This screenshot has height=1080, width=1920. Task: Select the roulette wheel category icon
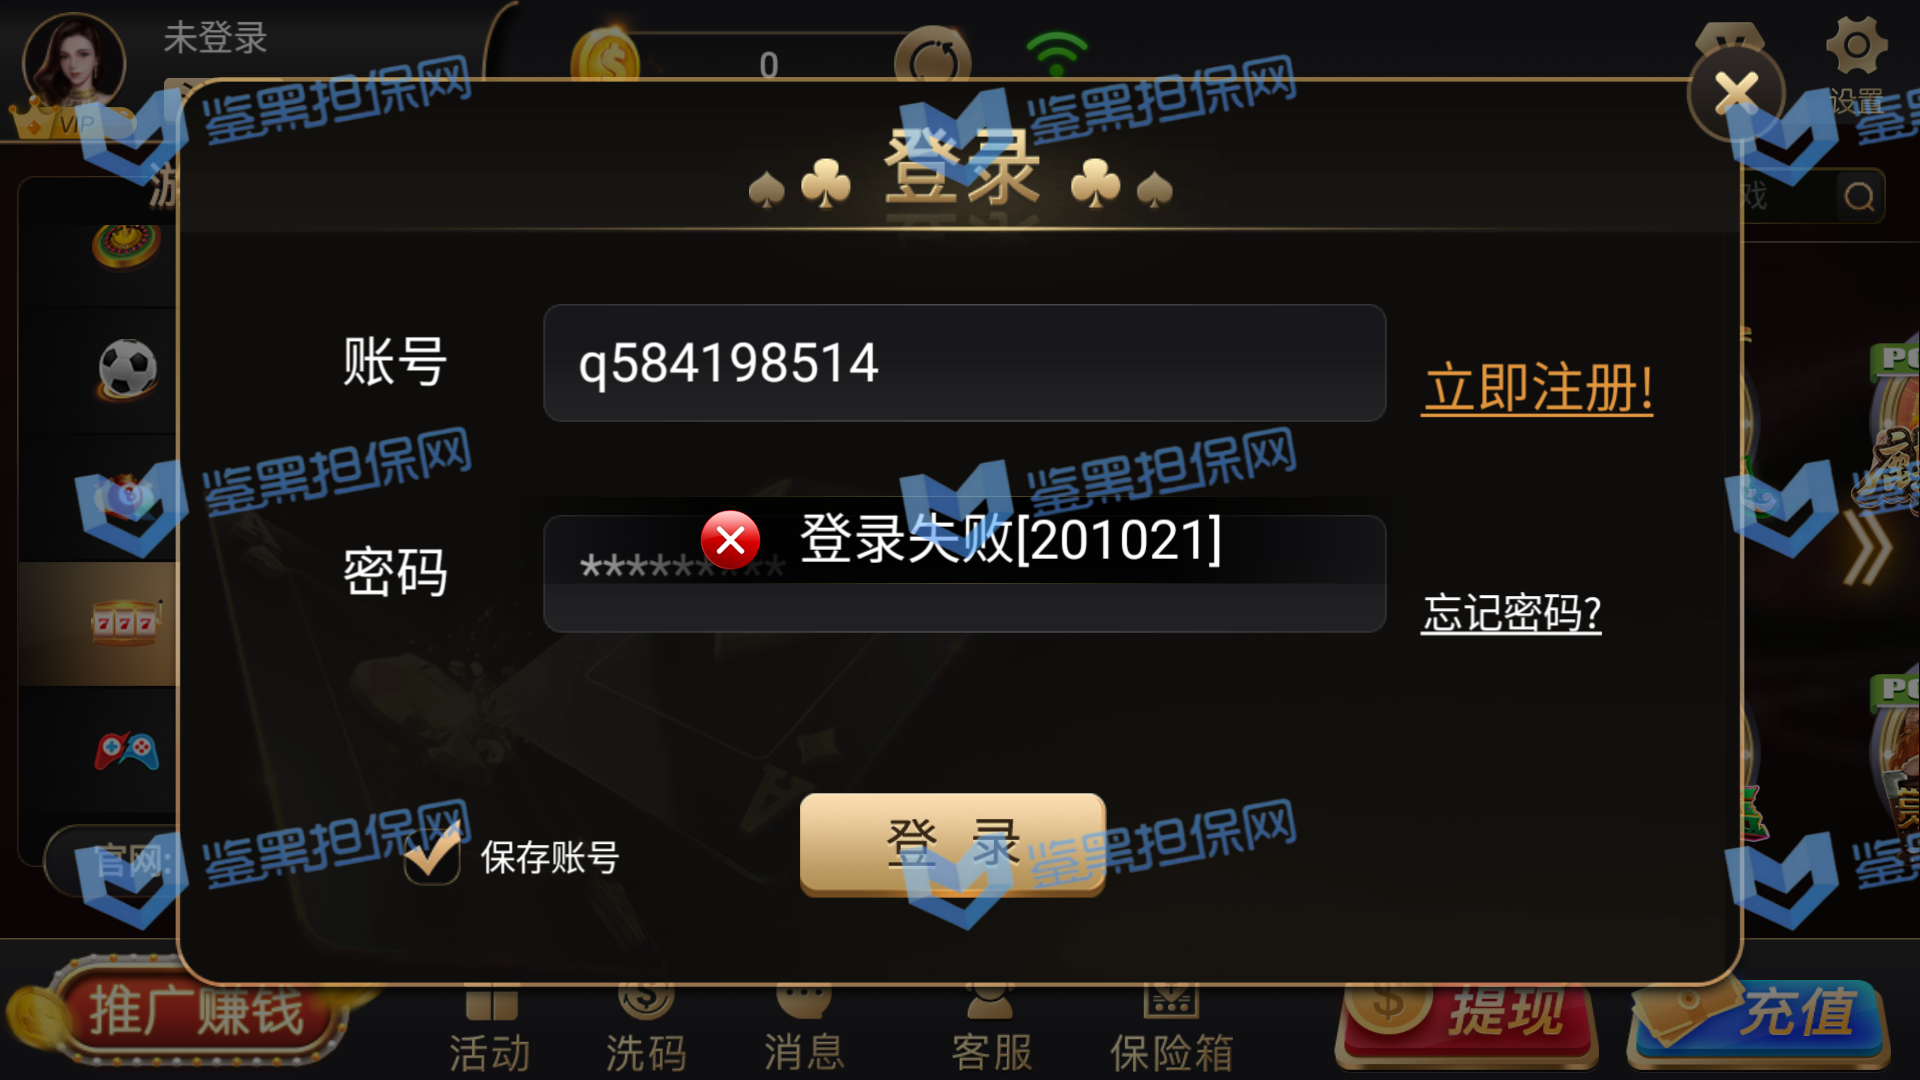coord(127,246)
